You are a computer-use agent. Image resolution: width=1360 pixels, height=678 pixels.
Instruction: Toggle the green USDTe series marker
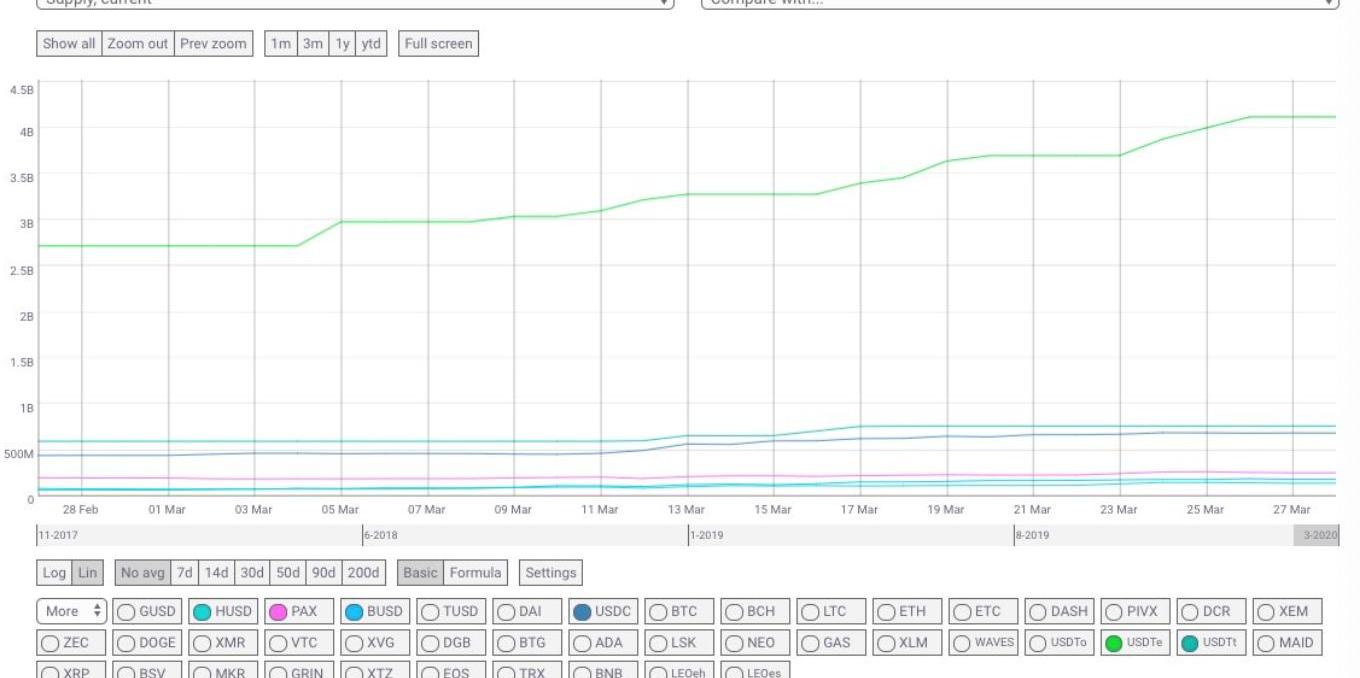(x=1113, y=643)
